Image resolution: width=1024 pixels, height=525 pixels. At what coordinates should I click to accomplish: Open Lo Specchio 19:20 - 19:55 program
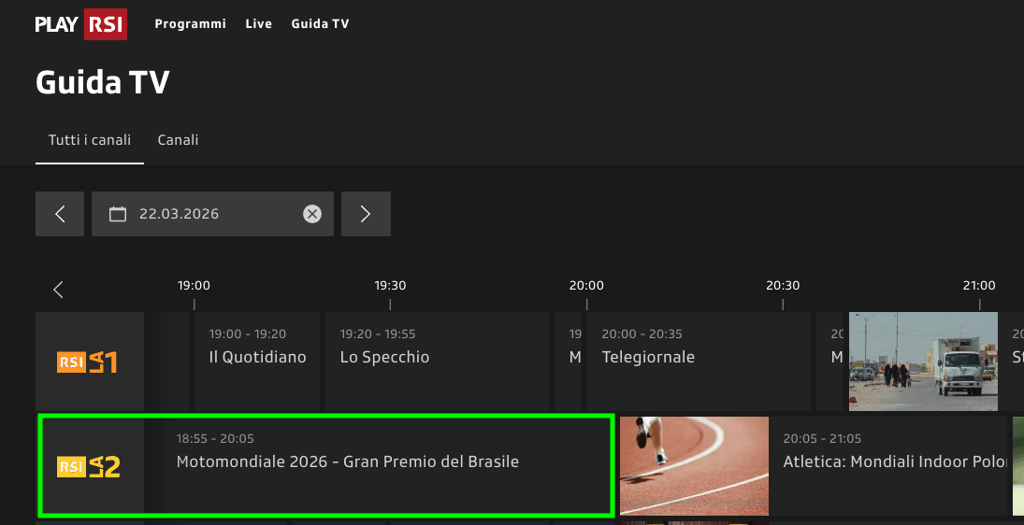[437, 362]
